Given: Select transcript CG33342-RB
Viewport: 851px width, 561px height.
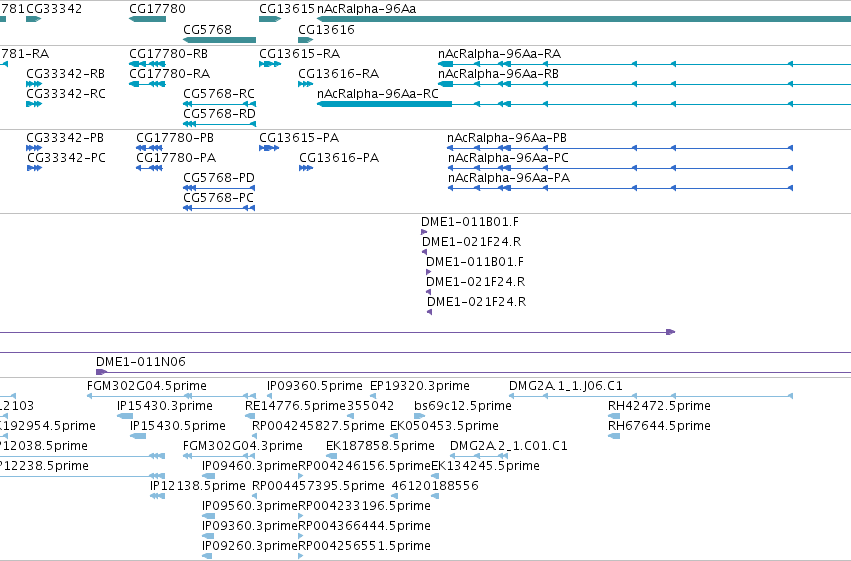Looking at the screenshot, I should pyautogui.click(x=66, y=74).
